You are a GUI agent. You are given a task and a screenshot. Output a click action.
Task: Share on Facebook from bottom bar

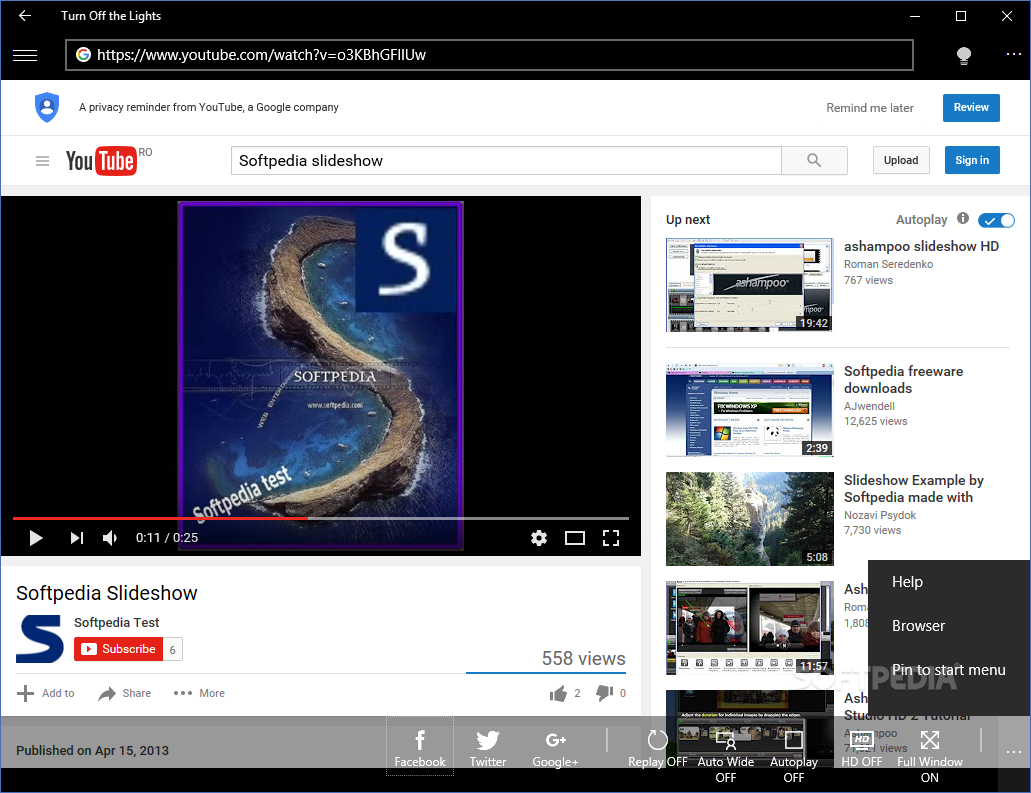pyautogui.click(x=420, y=746)
